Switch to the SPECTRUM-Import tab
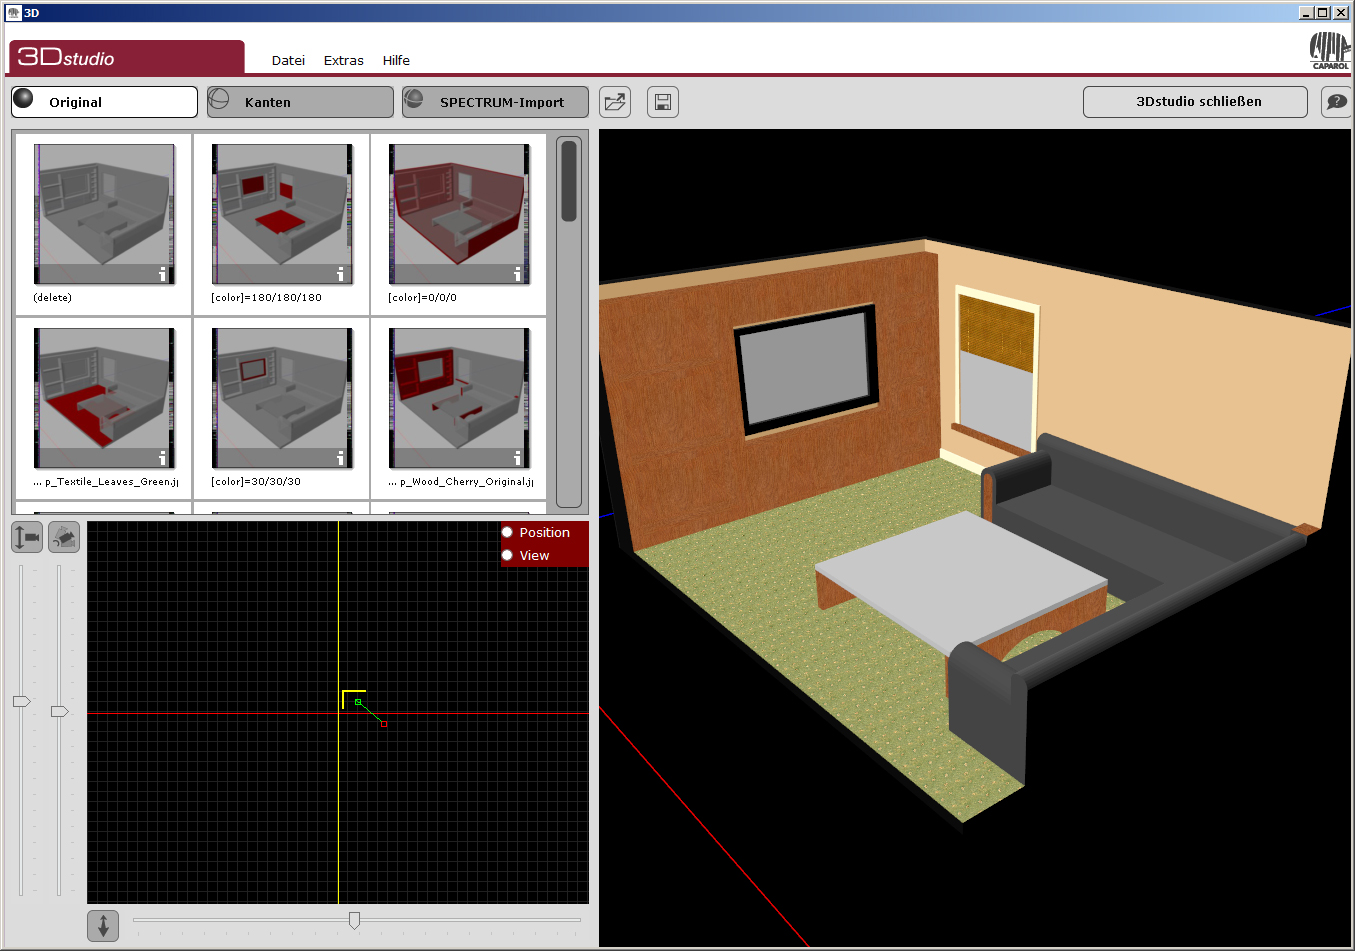 [x=495, y=102]
